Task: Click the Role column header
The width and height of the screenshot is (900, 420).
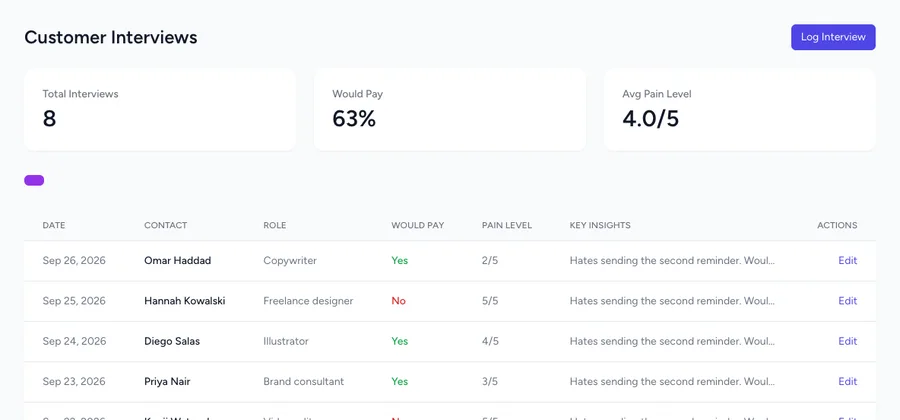Action: 274,225
